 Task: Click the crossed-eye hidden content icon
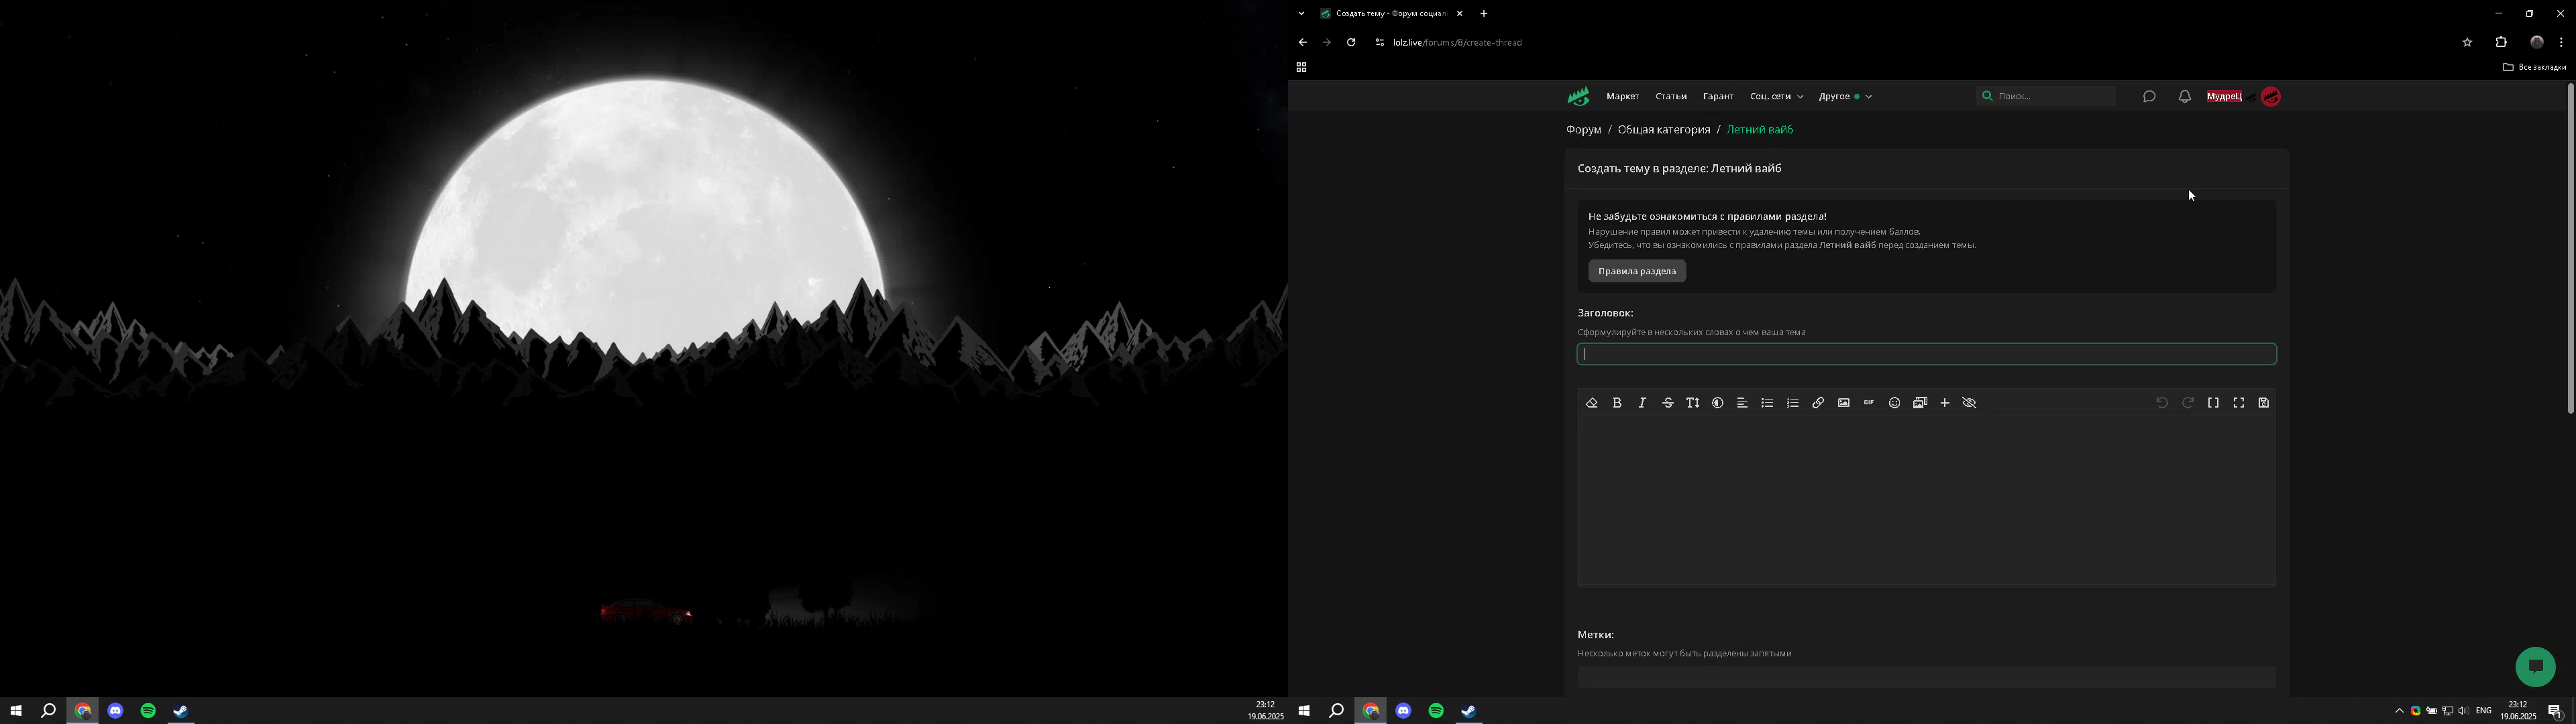pos(1970,403)
